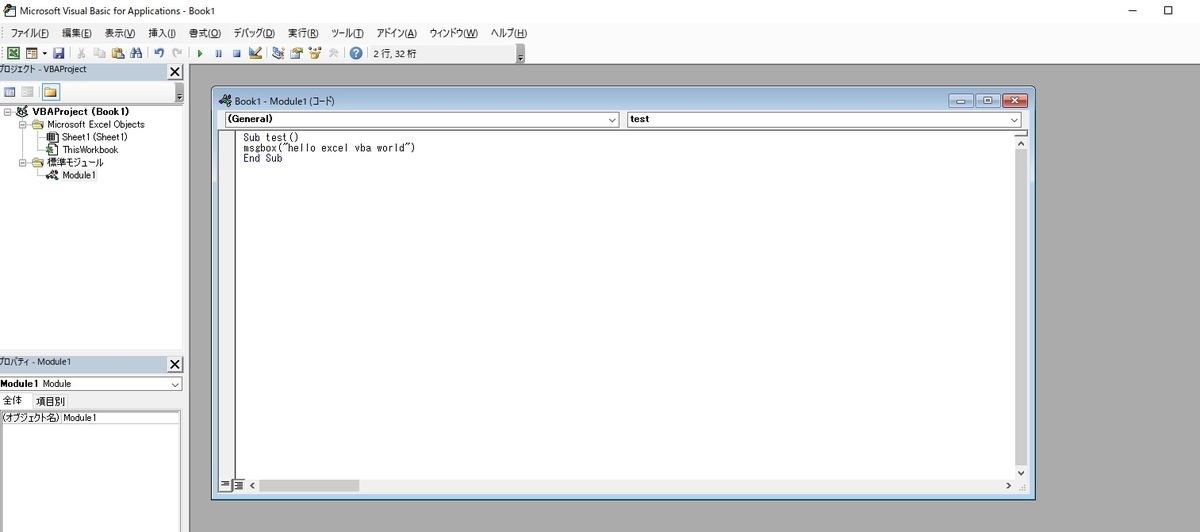
Task: Collapse the Microsoft Excel Objects folder
Action: click(x=22, y=124)
